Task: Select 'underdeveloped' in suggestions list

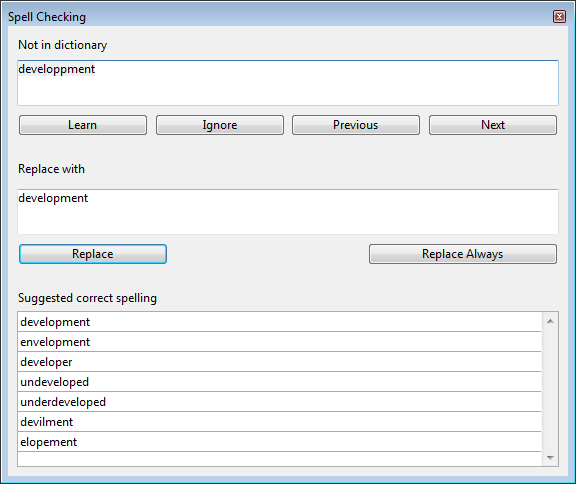Action: 280,402
